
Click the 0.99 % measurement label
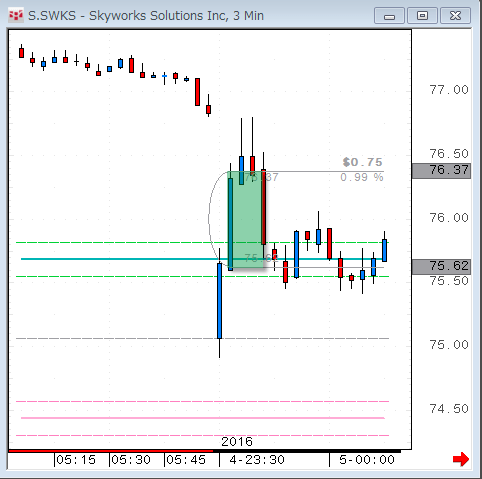[362, 177]
